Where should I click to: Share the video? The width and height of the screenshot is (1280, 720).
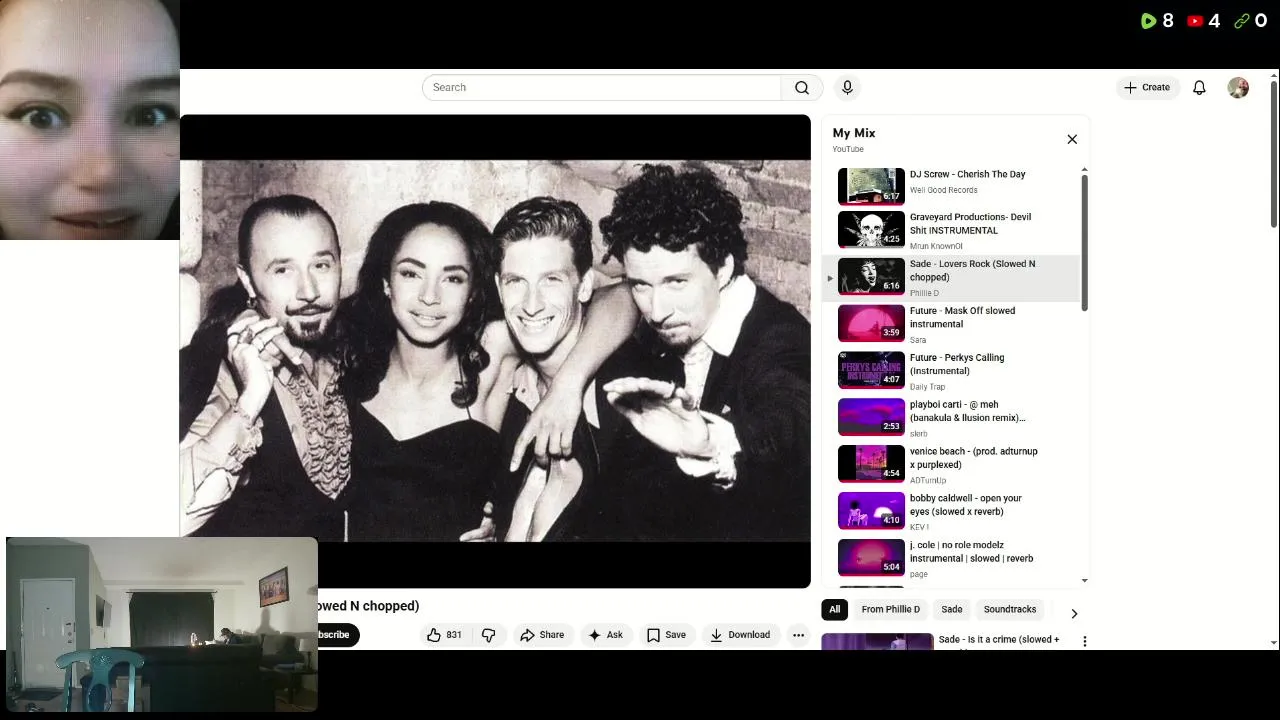542,635
